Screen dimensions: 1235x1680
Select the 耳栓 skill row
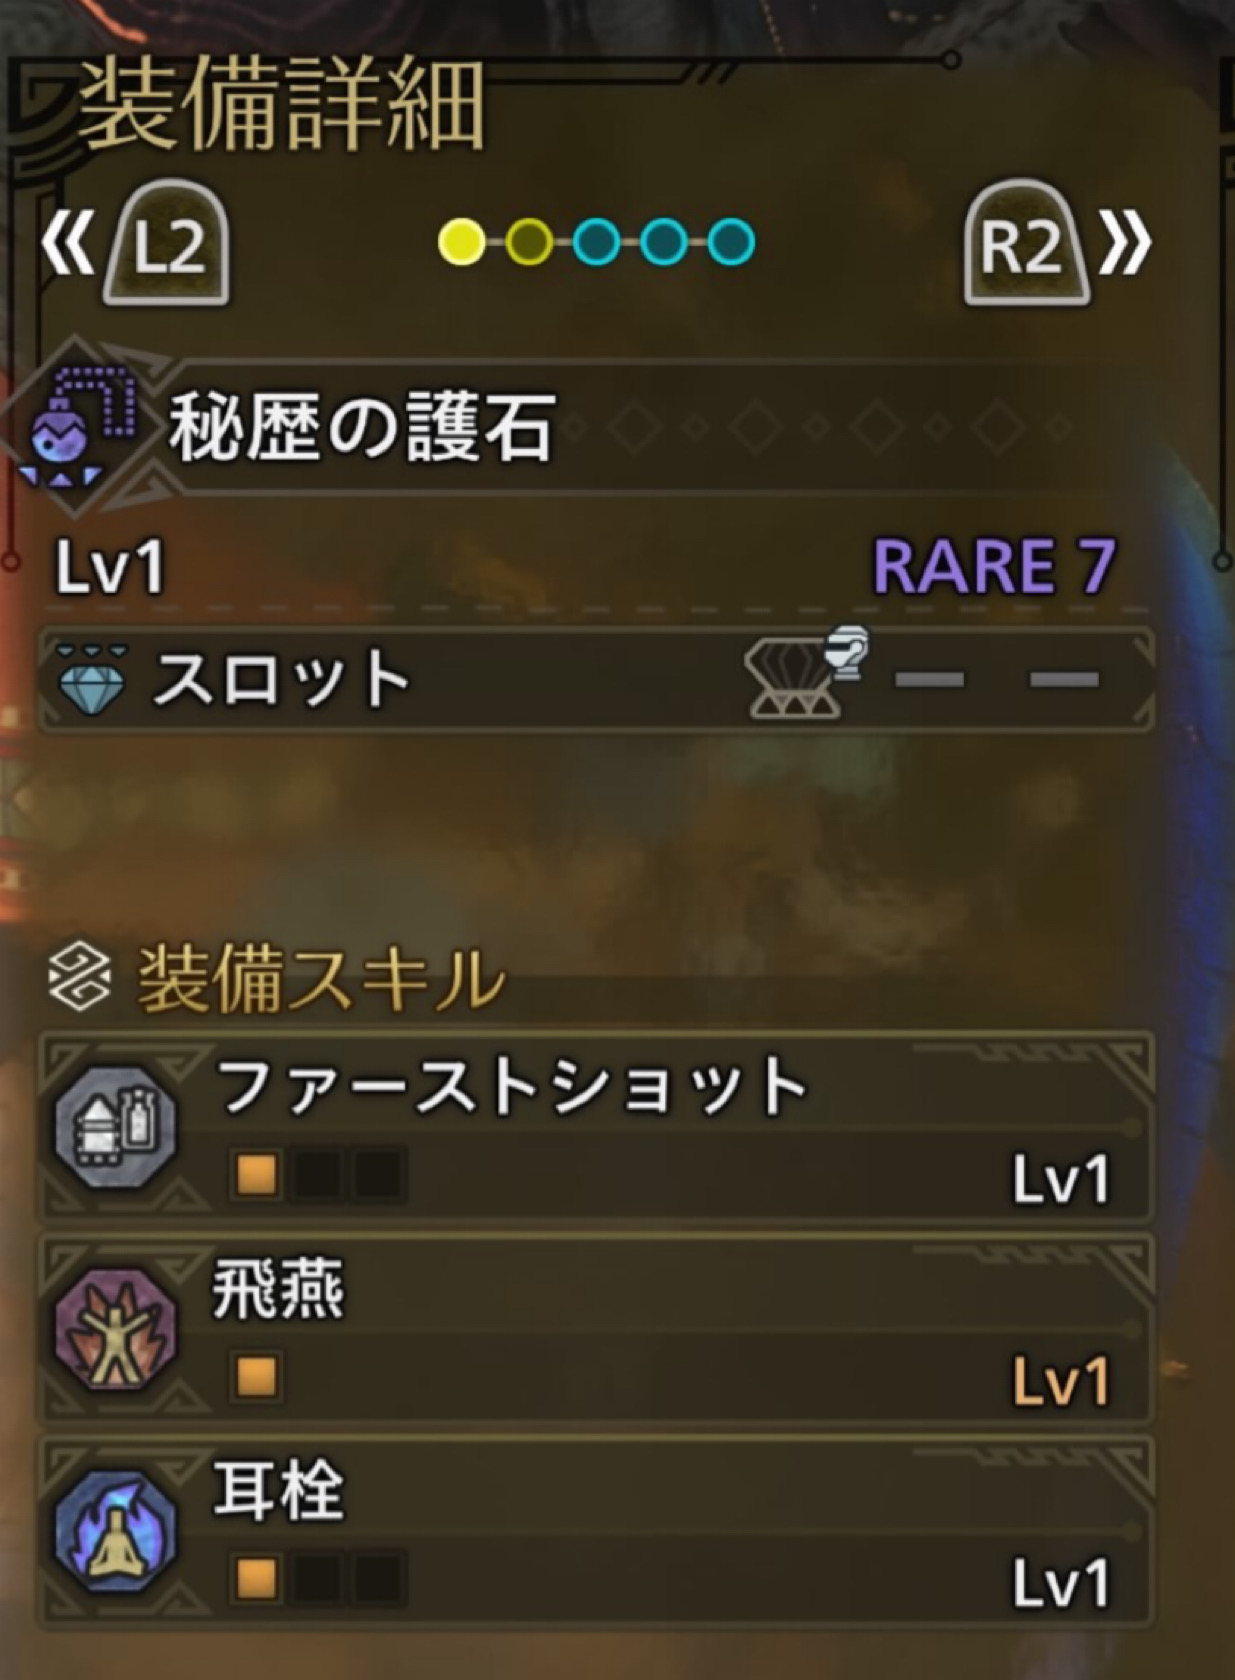tap(596, 1531)
